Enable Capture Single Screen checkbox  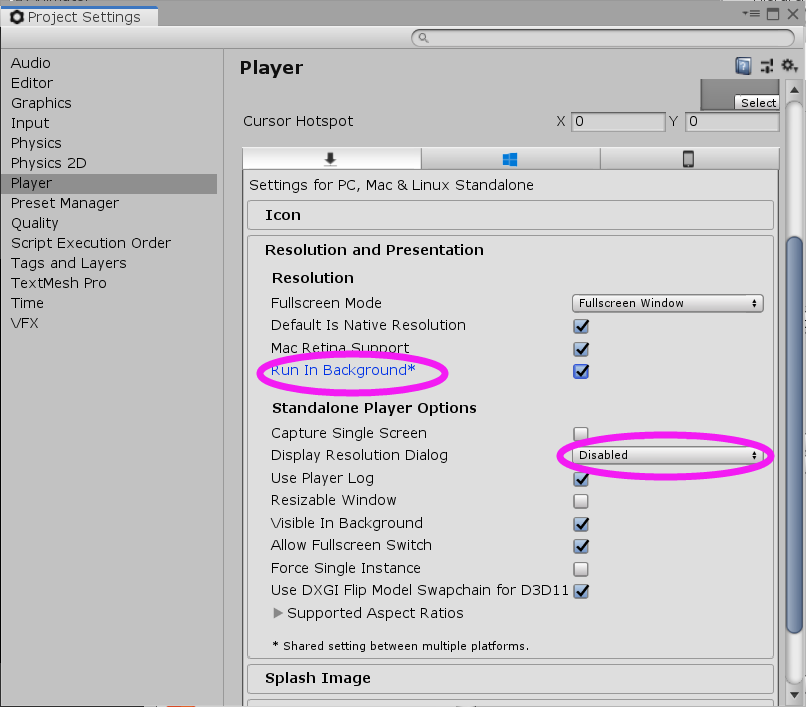point(581,433)
